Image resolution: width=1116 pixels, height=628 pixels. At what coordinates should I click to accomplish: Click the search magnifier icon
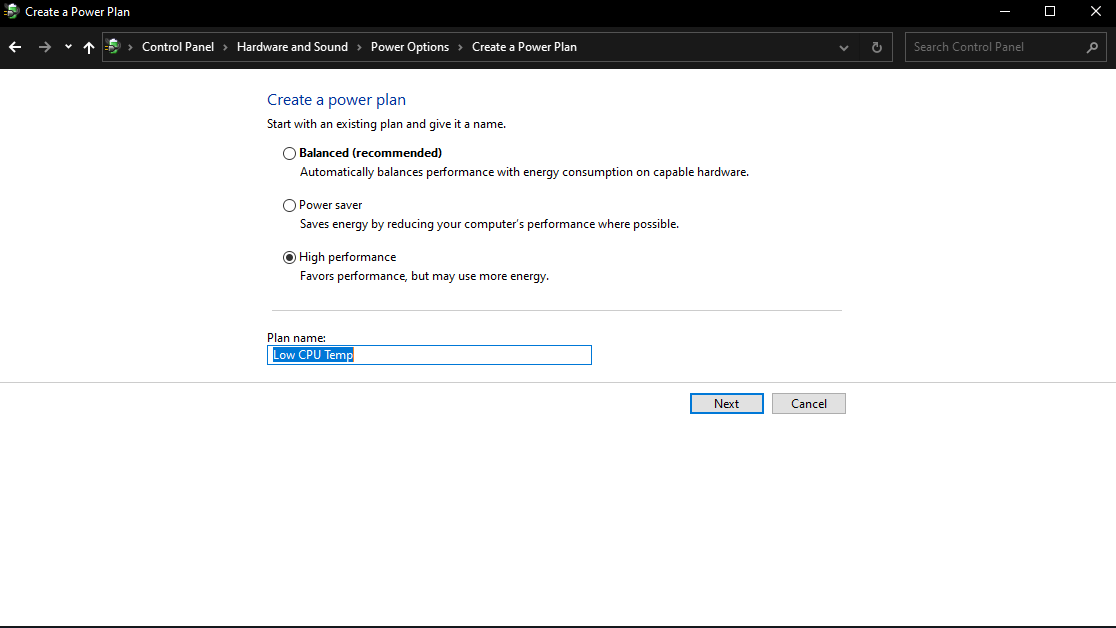click(x=1092, y=47)
